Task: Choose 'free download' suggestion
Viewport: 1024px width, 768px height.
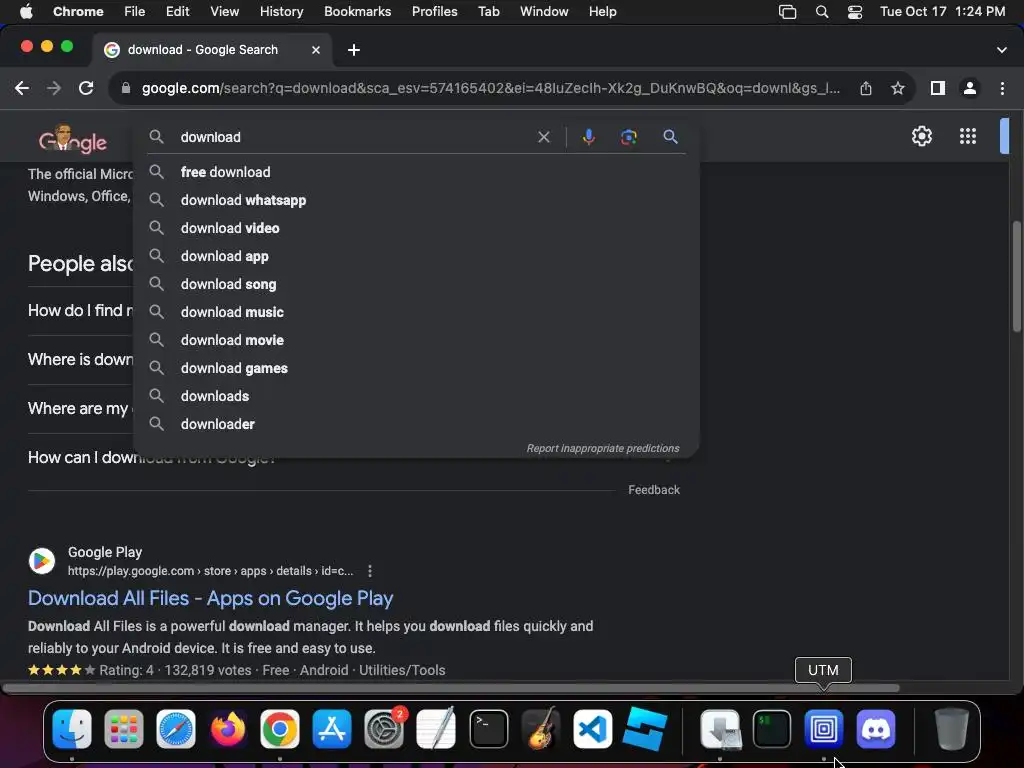Action: (x=416, y=172)
